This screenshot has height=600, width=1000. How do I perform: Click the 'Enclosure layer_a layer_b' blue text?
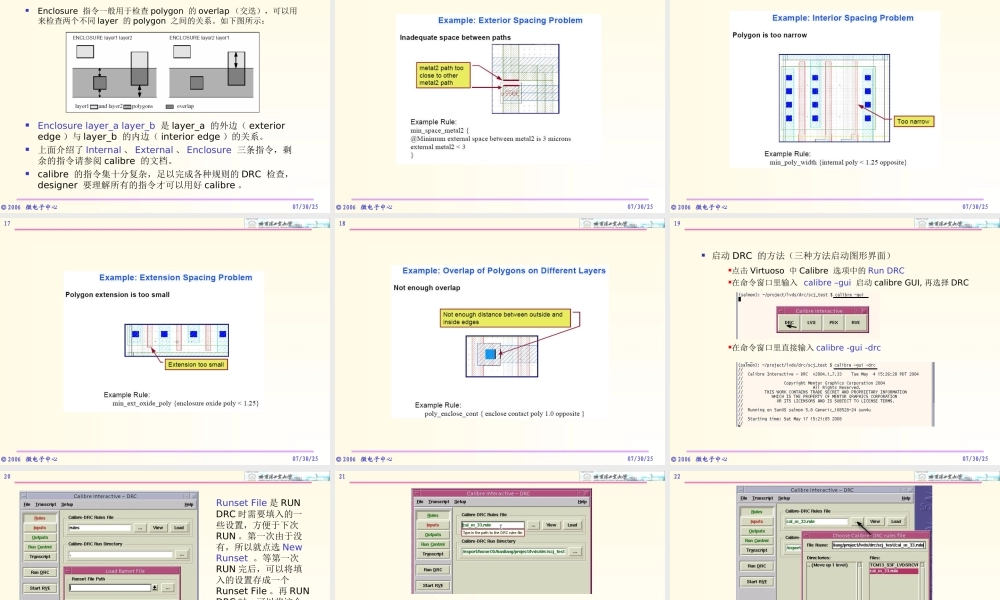click(x=96, y=126)
